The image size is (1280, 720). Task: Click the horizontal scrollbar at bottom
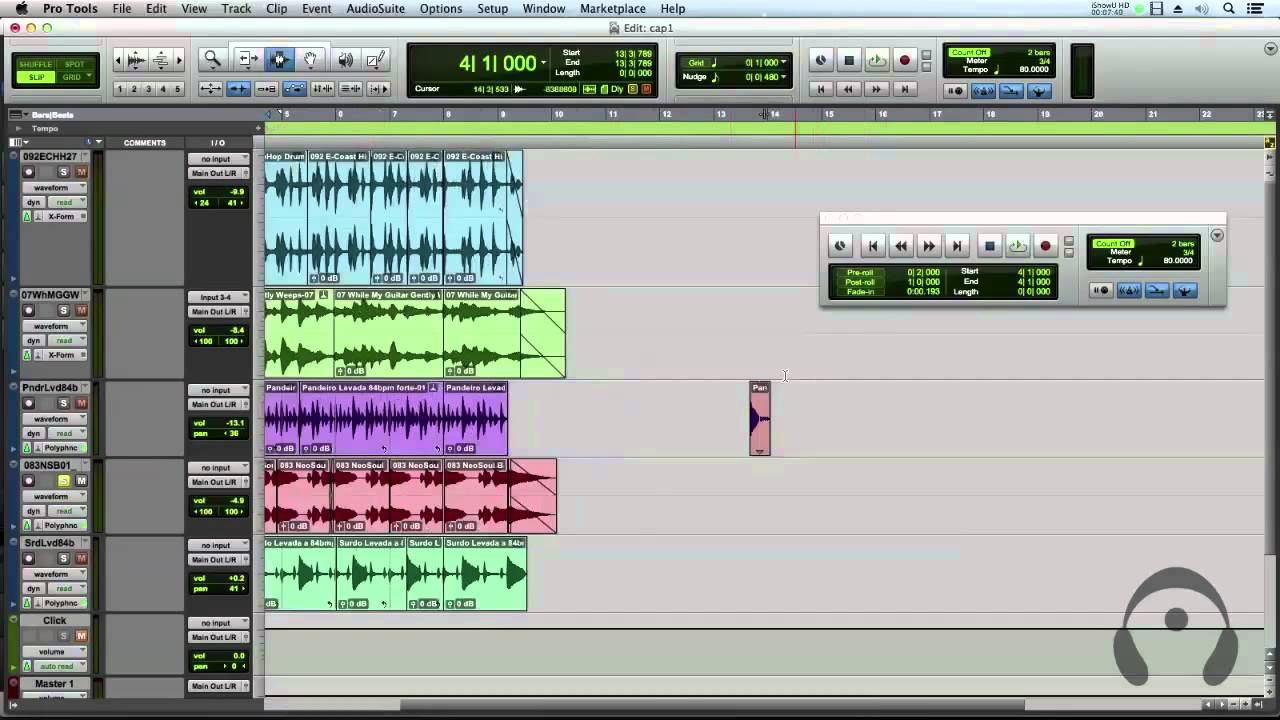pyautogui.click(x=713, y=705)
